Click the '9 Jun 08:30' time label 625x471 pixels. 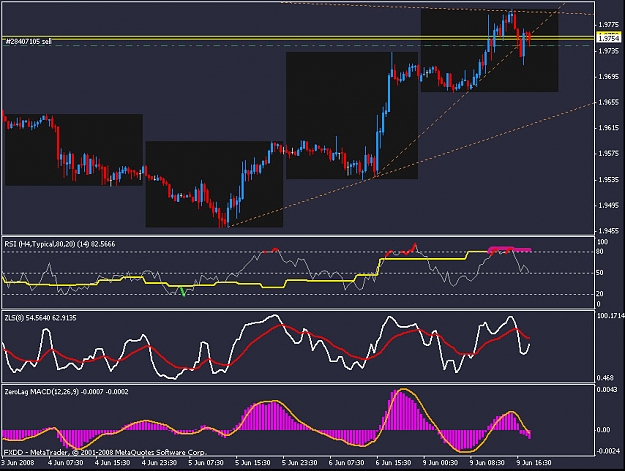(x=487, y=463)
